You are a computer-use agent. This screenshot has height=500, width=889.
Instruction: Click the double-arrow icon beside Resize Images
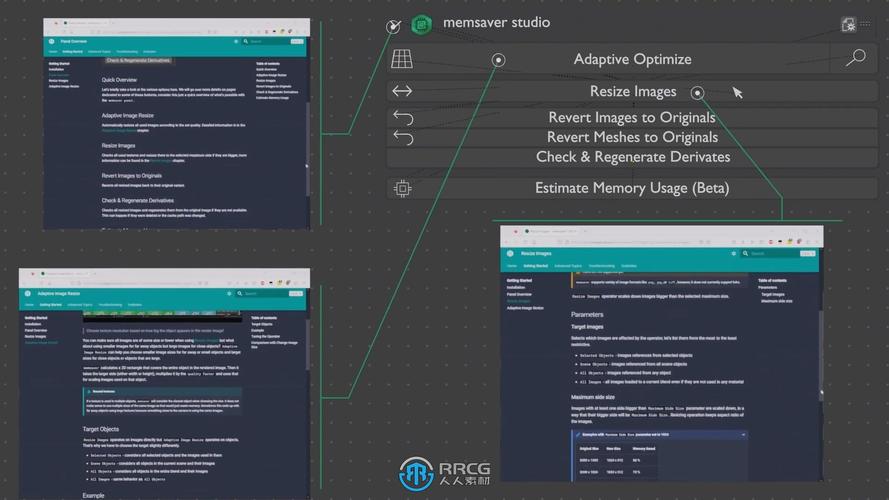pyautogui.click(x=402, y=91)
